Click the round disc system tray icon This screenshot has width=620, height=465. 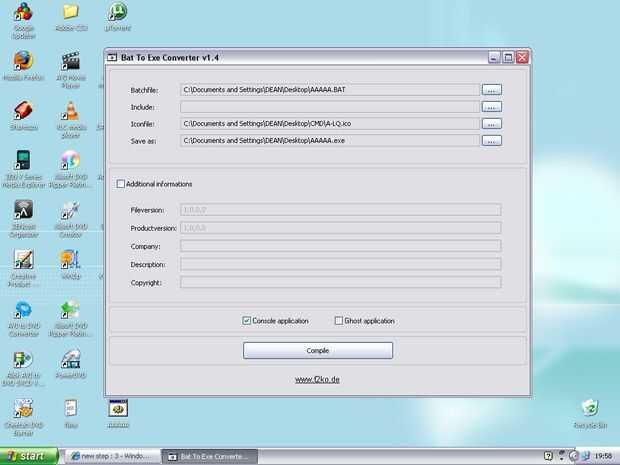coord(574,456)
